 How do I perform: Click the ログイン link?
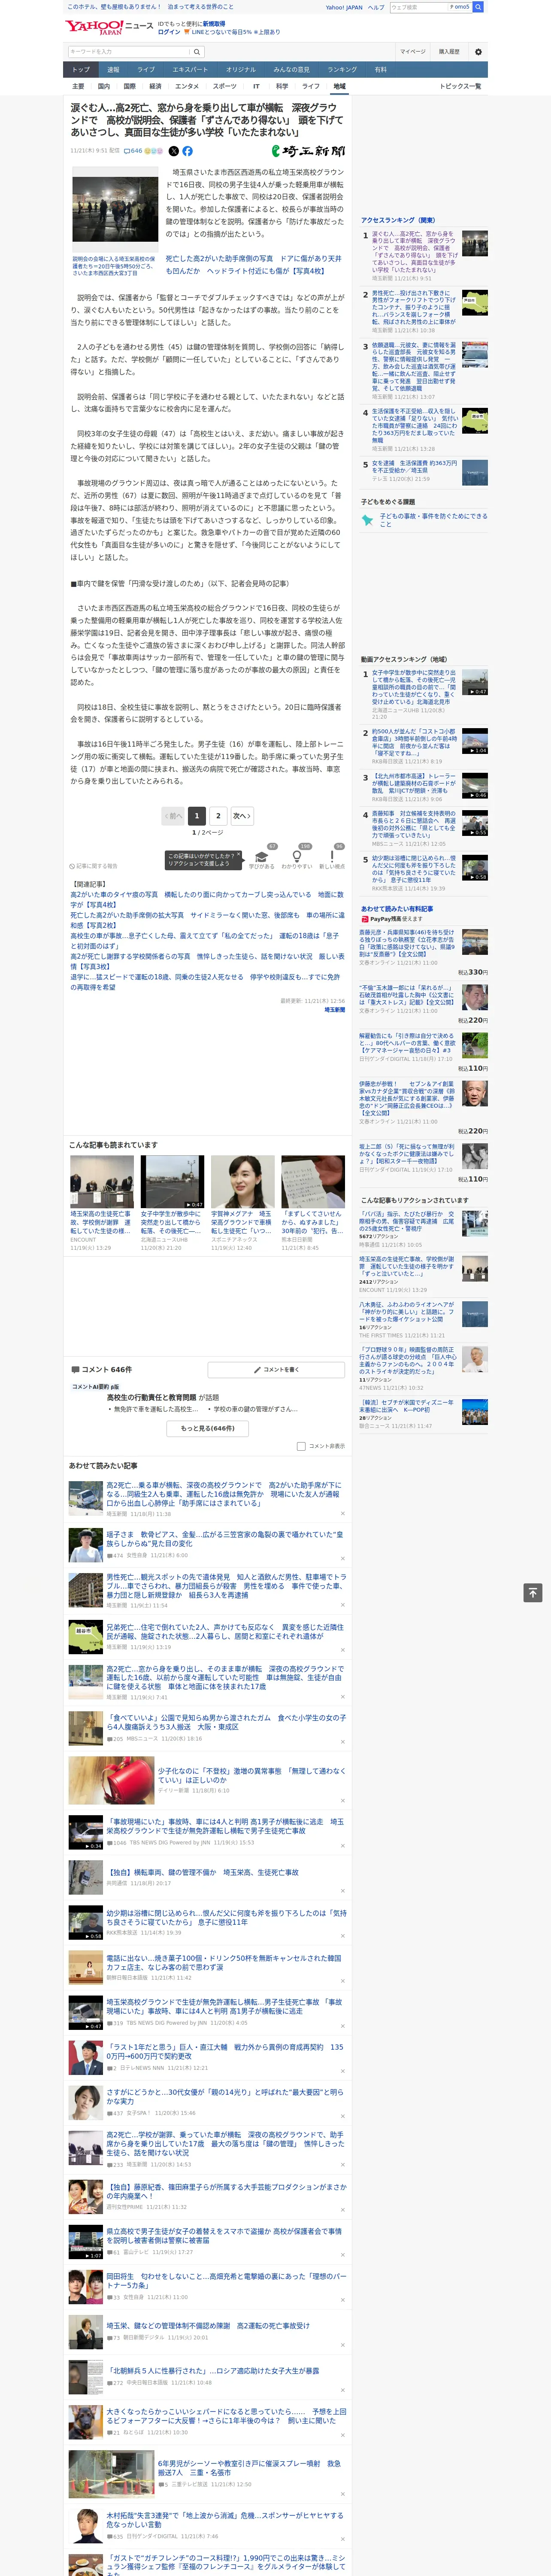[x=169, y=32]
